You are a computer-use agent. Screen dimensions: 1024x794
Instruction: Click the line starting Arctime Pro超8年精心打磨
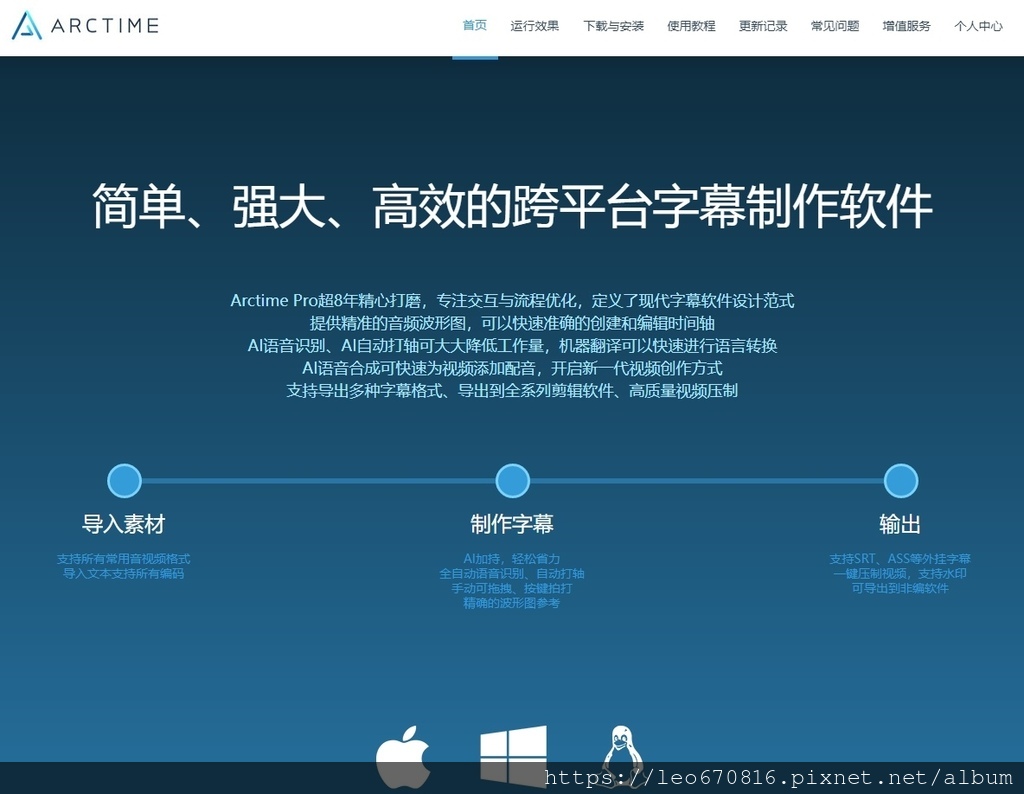[512, 300]
